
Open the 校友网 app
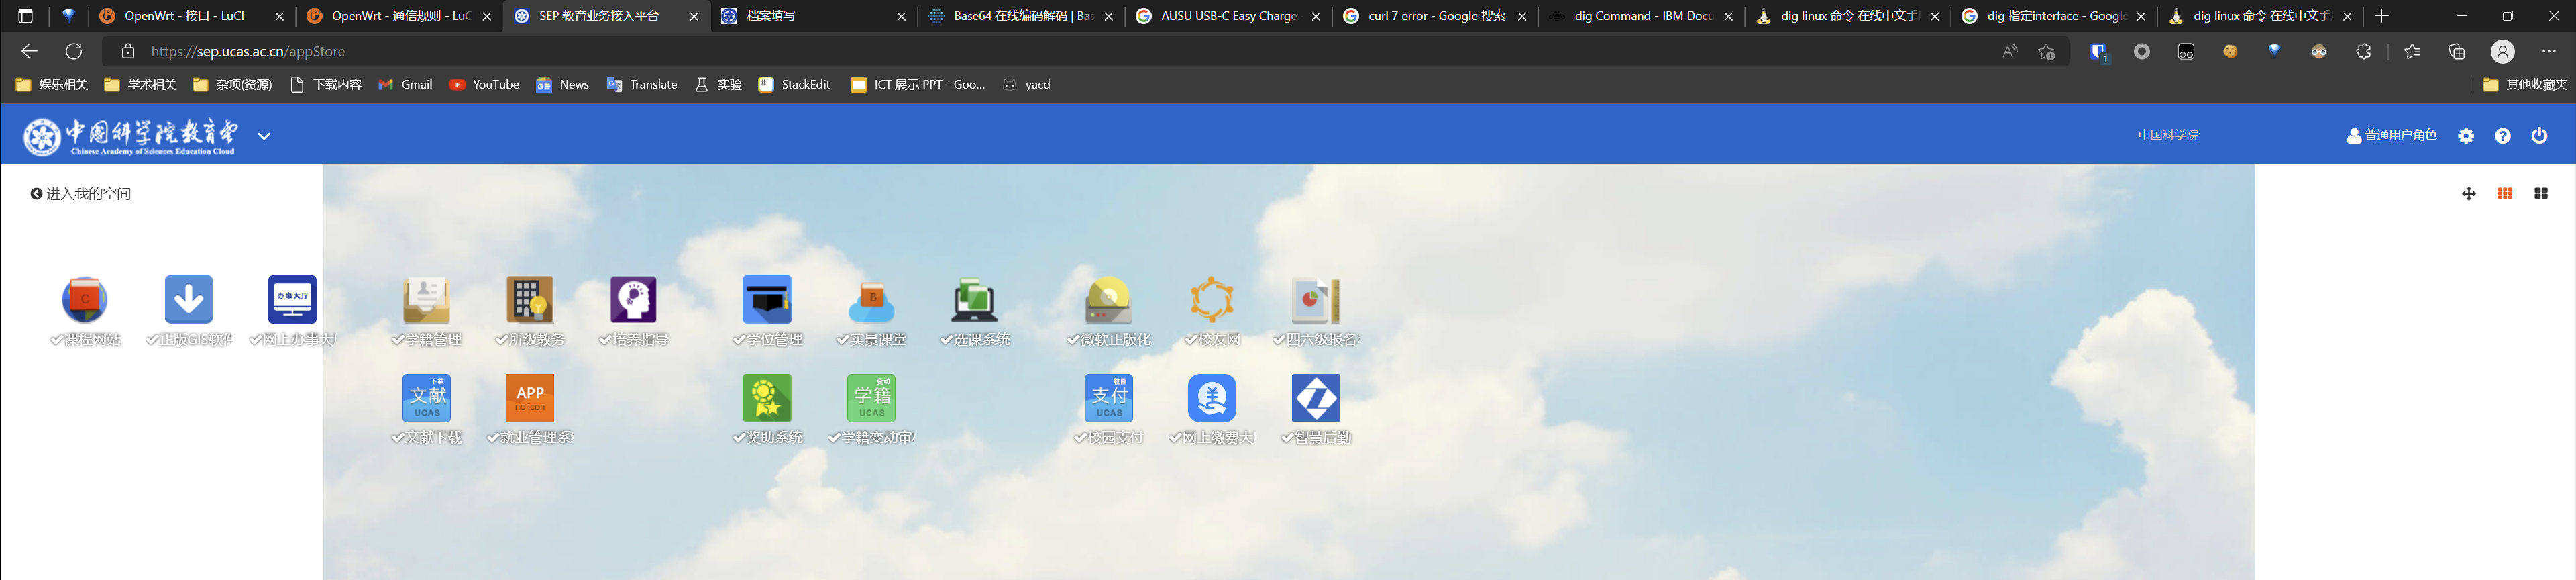tap(1213, 299)
